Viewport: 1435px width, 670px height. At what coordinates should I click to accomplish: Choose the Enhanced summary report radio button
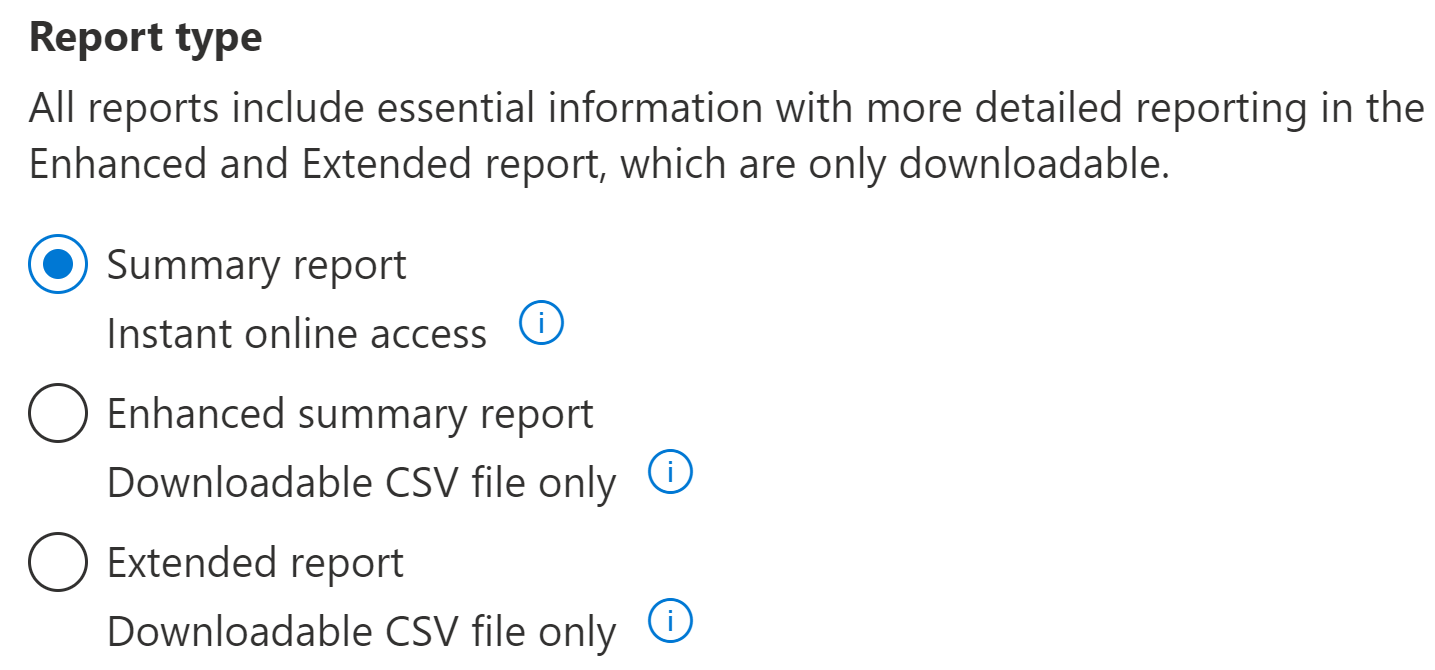point(59,413)
